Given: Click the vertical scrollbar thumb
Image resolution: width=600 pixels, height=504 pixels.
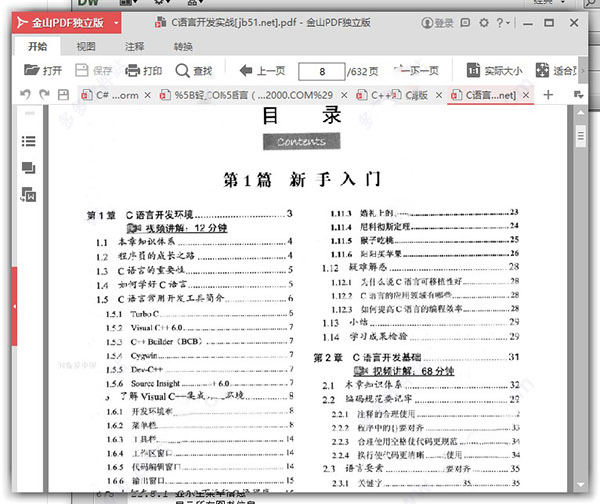Looking at the screenshot, I should 580,136.
